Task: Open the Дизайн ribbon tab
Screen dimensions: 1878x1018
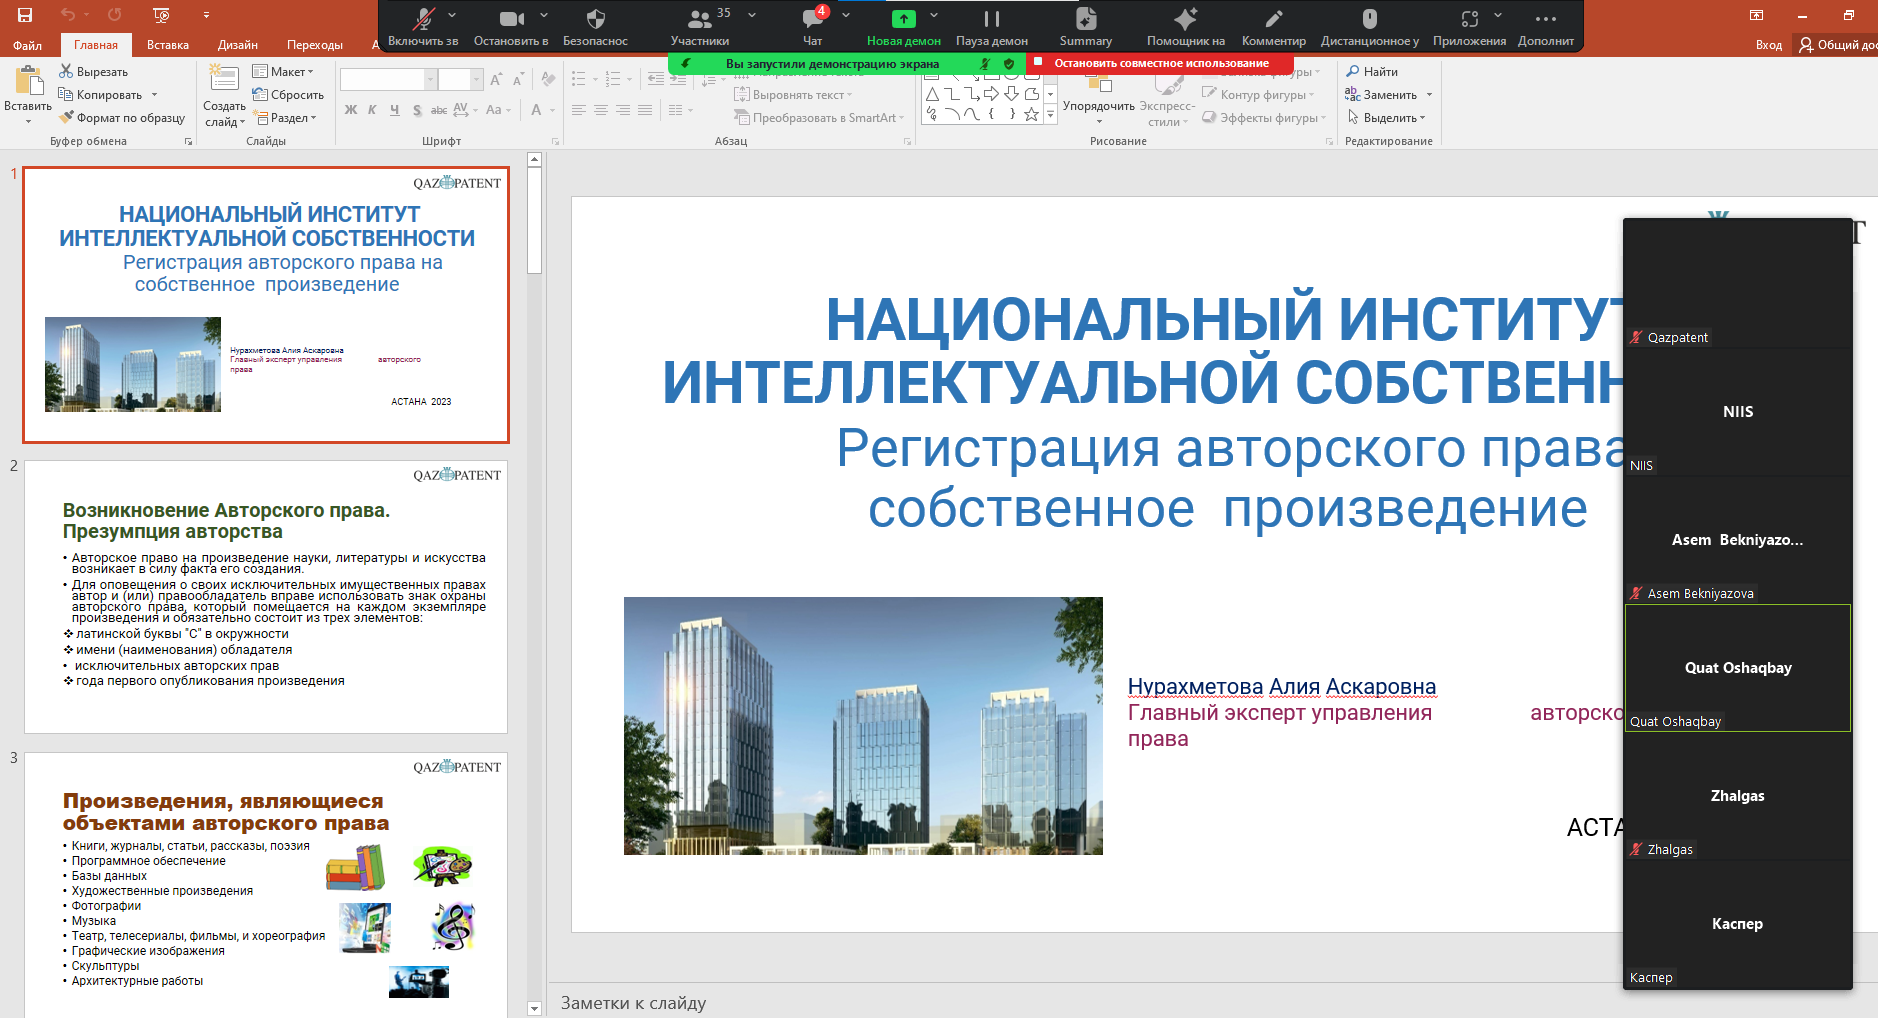Action: (x=238, y=45)
